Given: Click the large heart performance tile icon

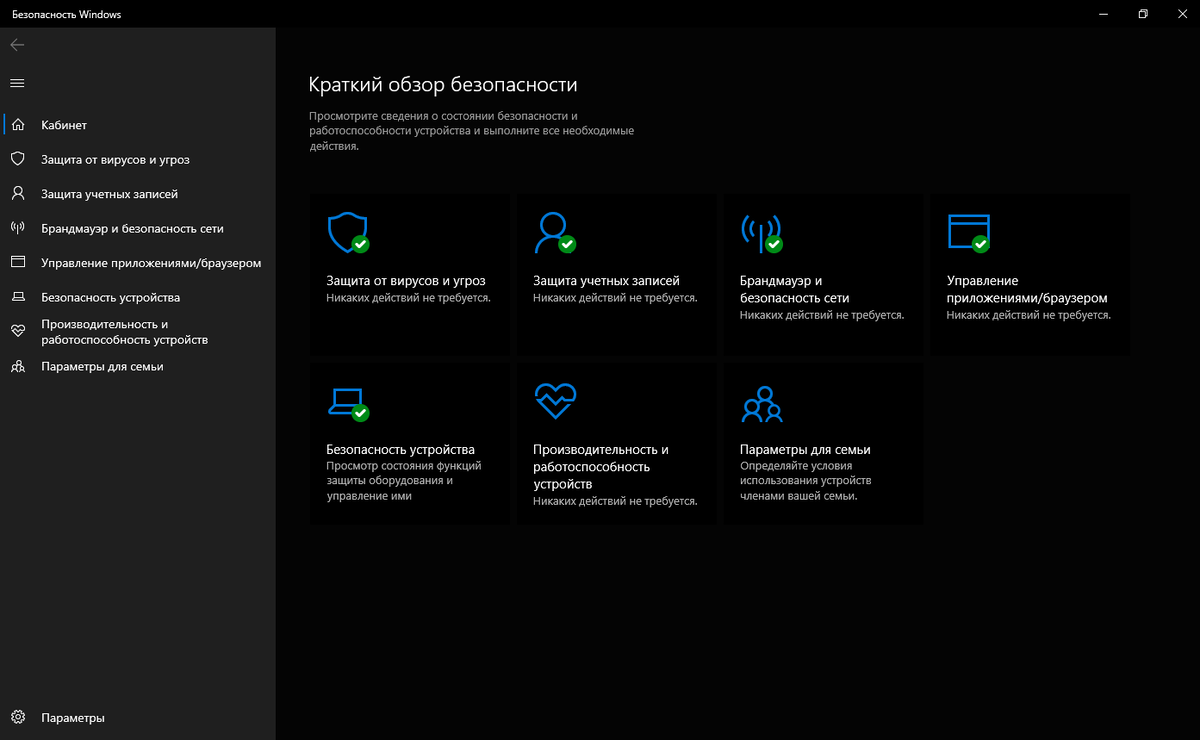Looking at the screenshot, I should click(555, 401).
